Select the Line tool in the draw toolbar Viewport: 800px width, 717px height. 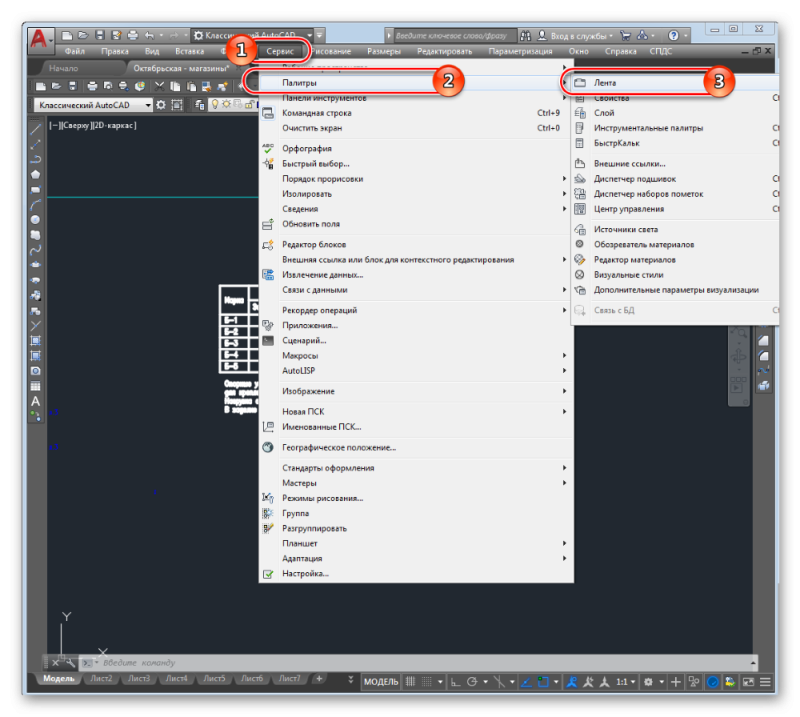pos(35,129)
